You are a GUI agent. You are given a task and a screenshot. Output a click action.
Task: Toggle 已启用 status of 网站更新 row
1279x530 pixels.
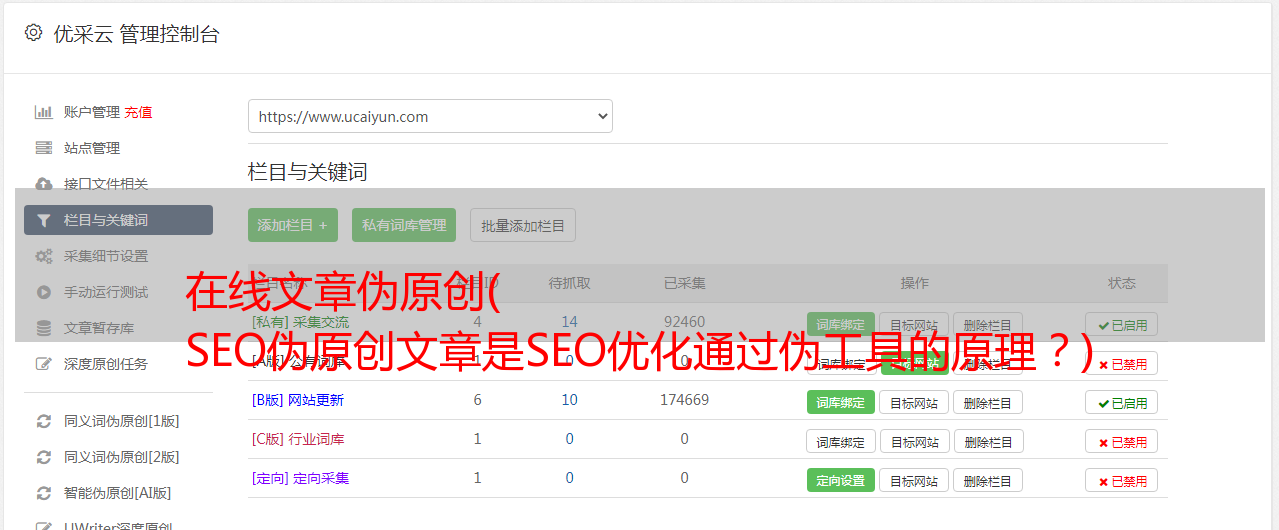click(x=1122, y=402)
